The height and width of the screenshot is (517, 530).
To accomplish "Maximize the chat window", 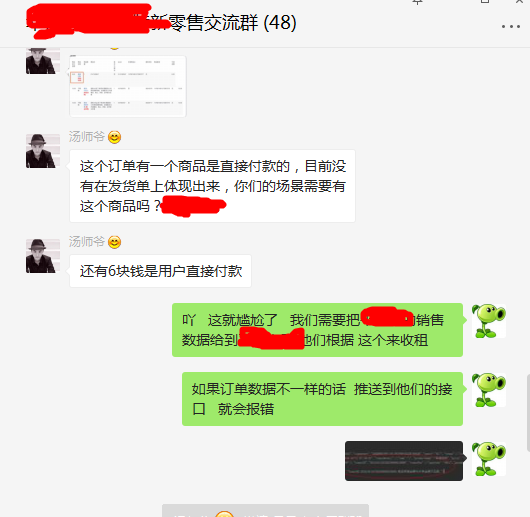I will tap(485, 2).
